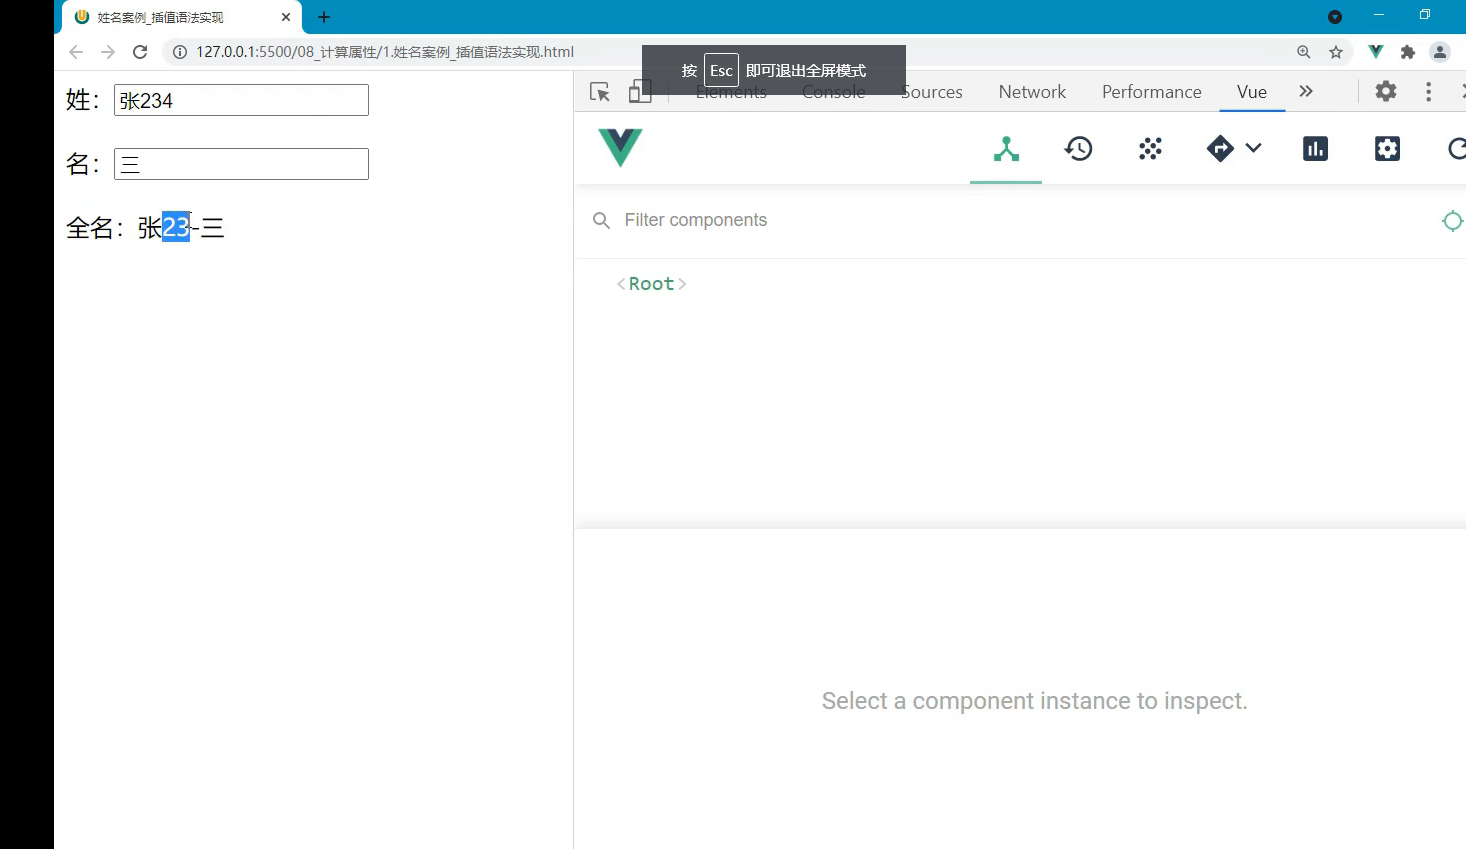The width and height of the screenshot is (1466, 849).
Task: Click the Vue devtools refresh icon
Action: 1457,149
